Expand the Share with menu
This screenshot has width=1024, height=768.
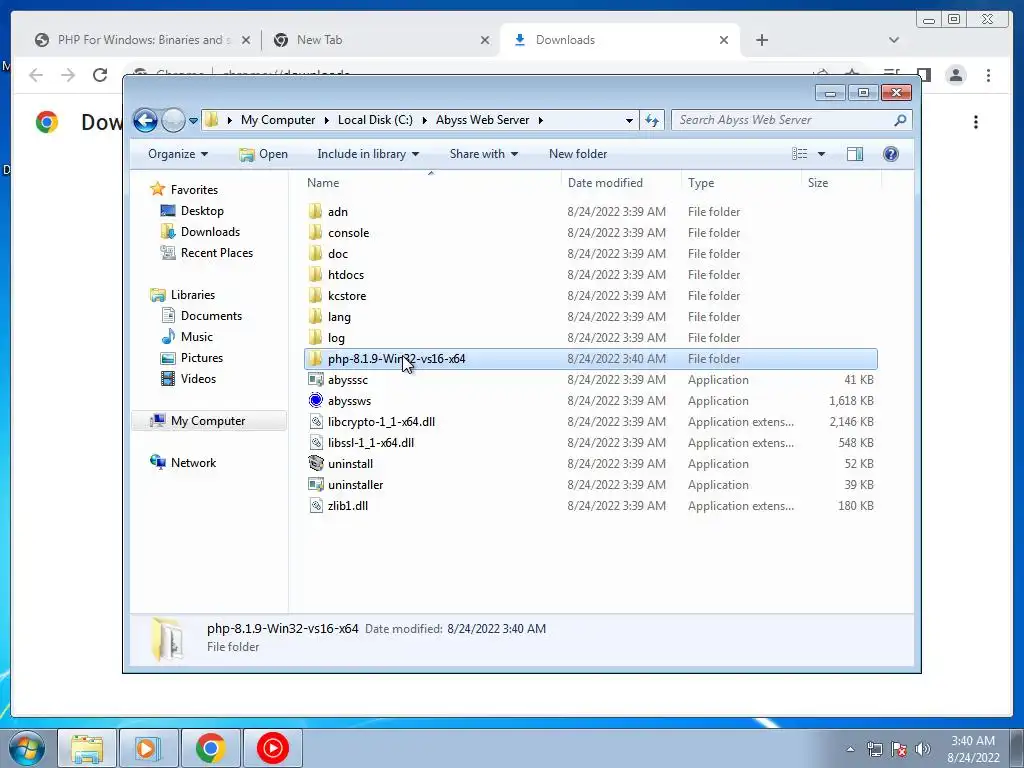pos(483,154)
